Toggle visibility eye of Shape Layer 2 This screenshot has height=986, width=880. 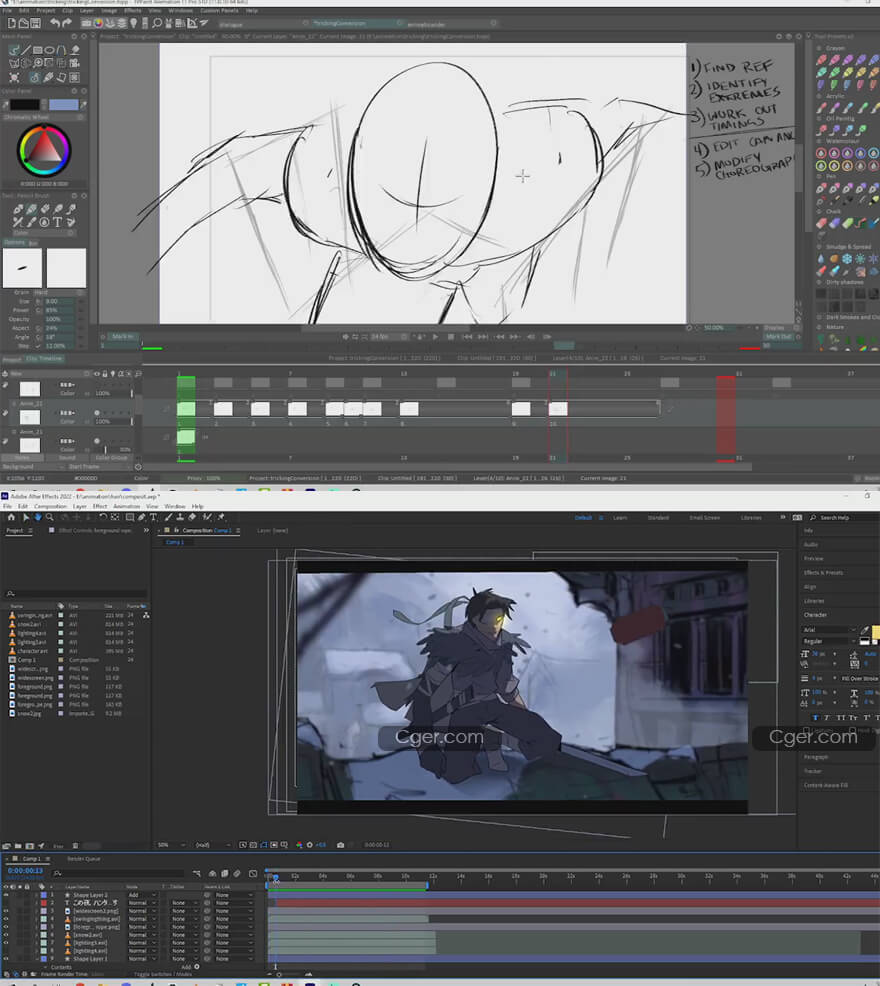click(6, 895)
